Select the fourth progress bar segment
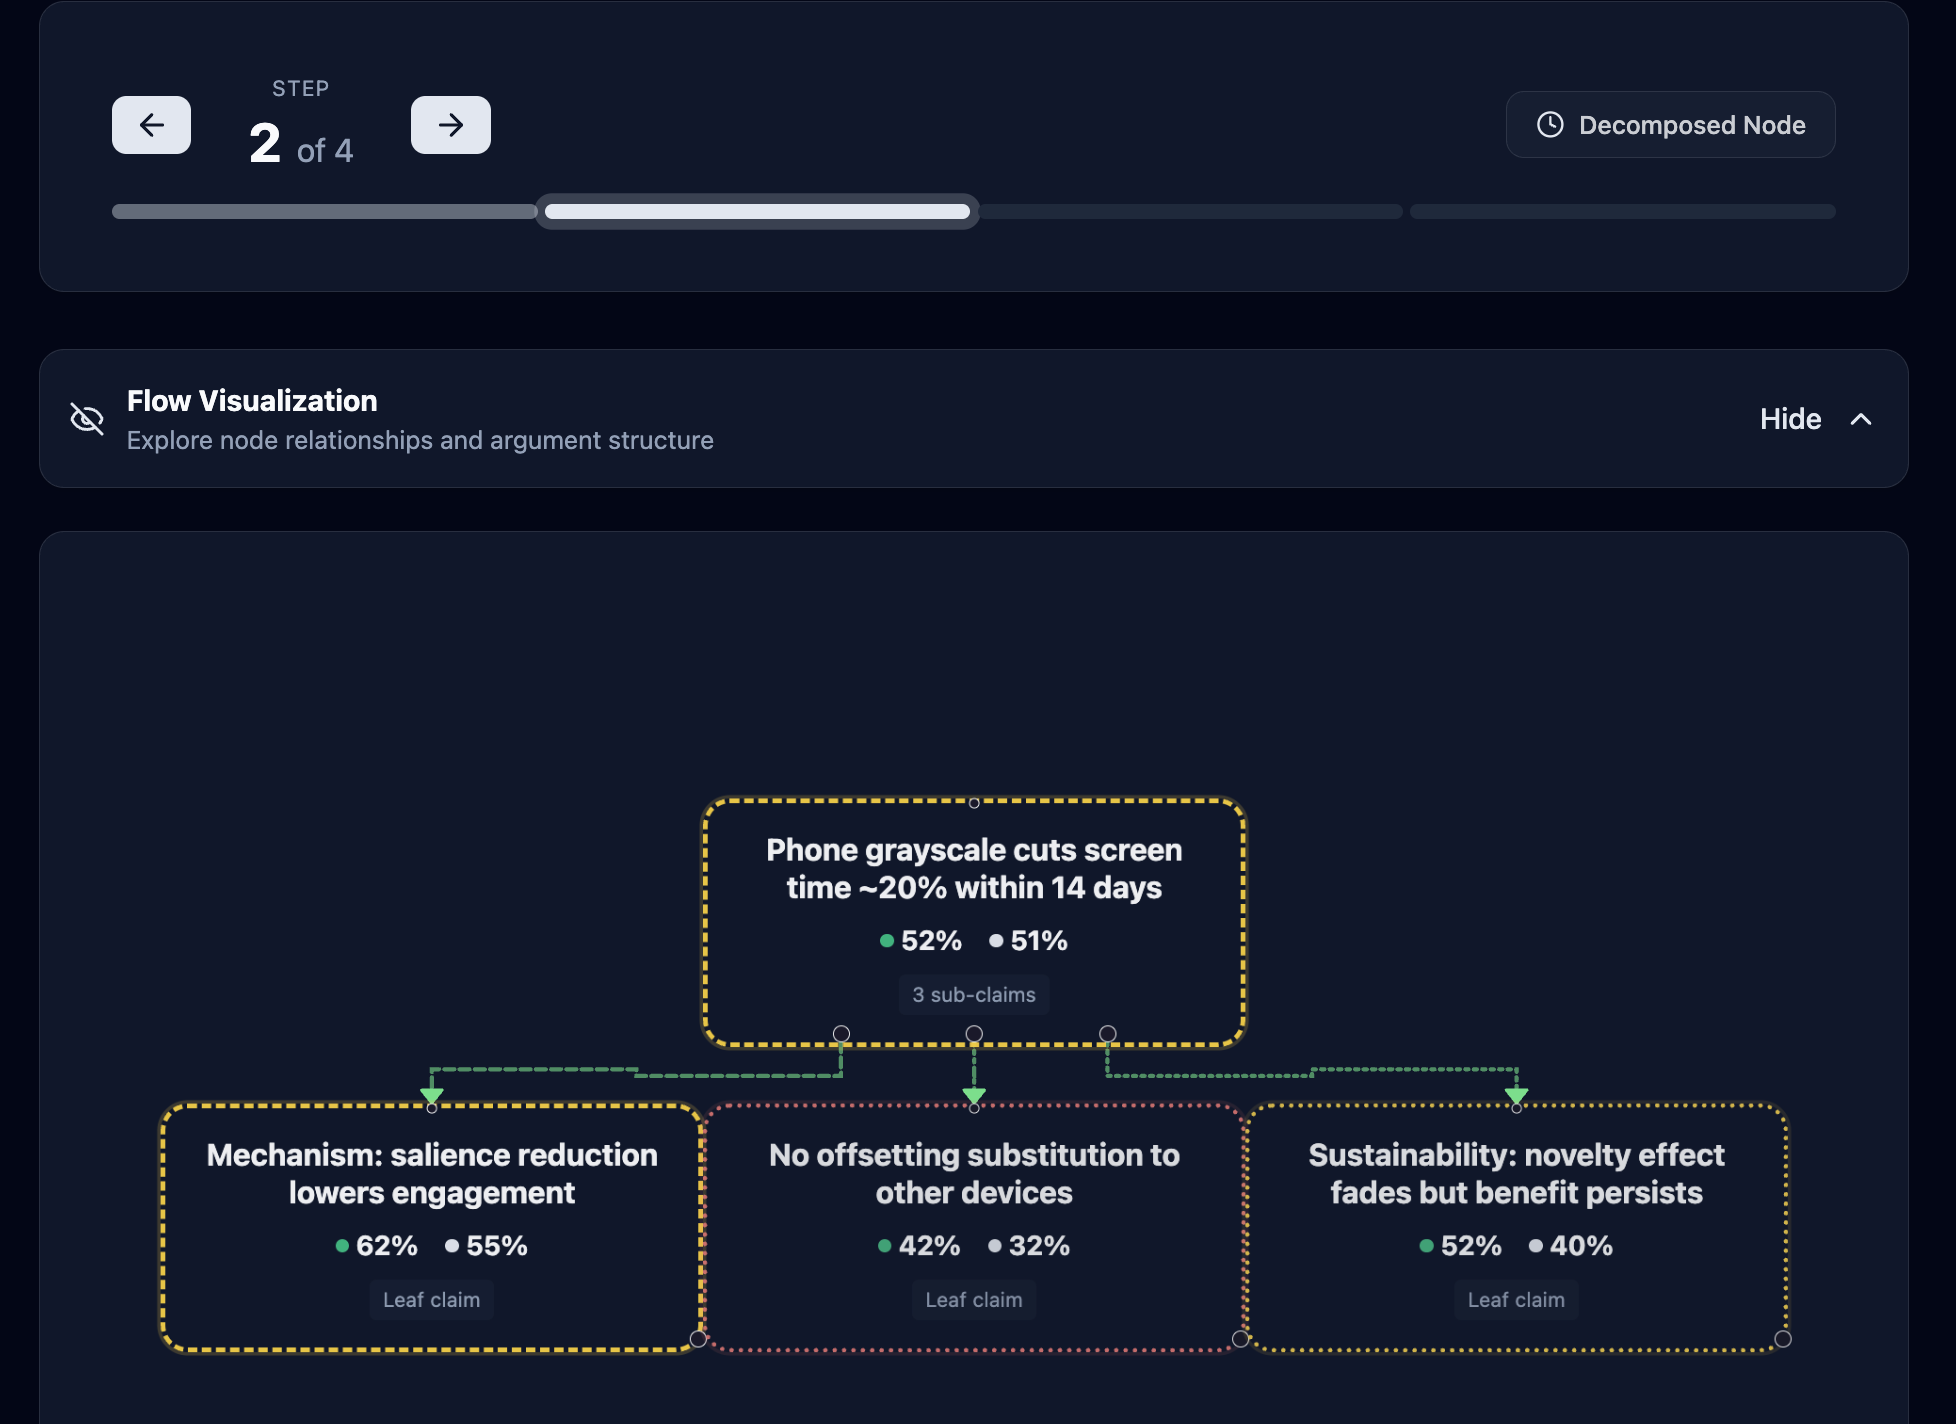The height and width of the screenshot is (1424, 1956). [1622, 212]
